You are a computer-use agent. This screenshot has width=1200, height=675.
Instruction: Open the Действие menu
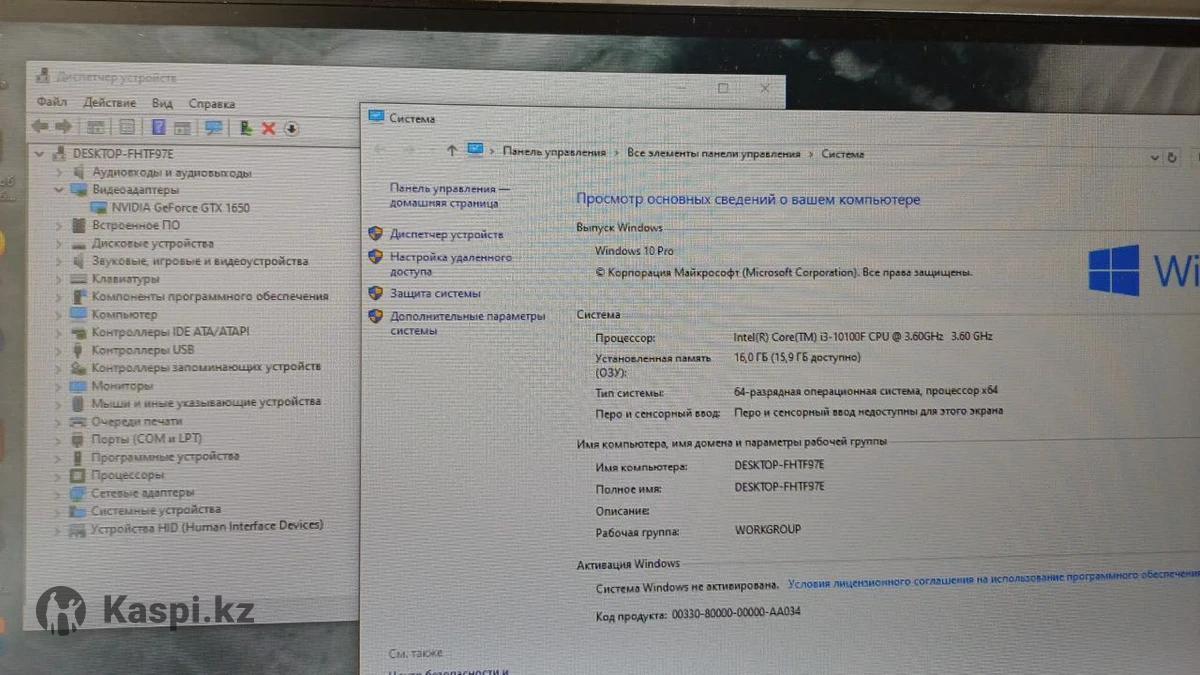[x=110, y=102]
